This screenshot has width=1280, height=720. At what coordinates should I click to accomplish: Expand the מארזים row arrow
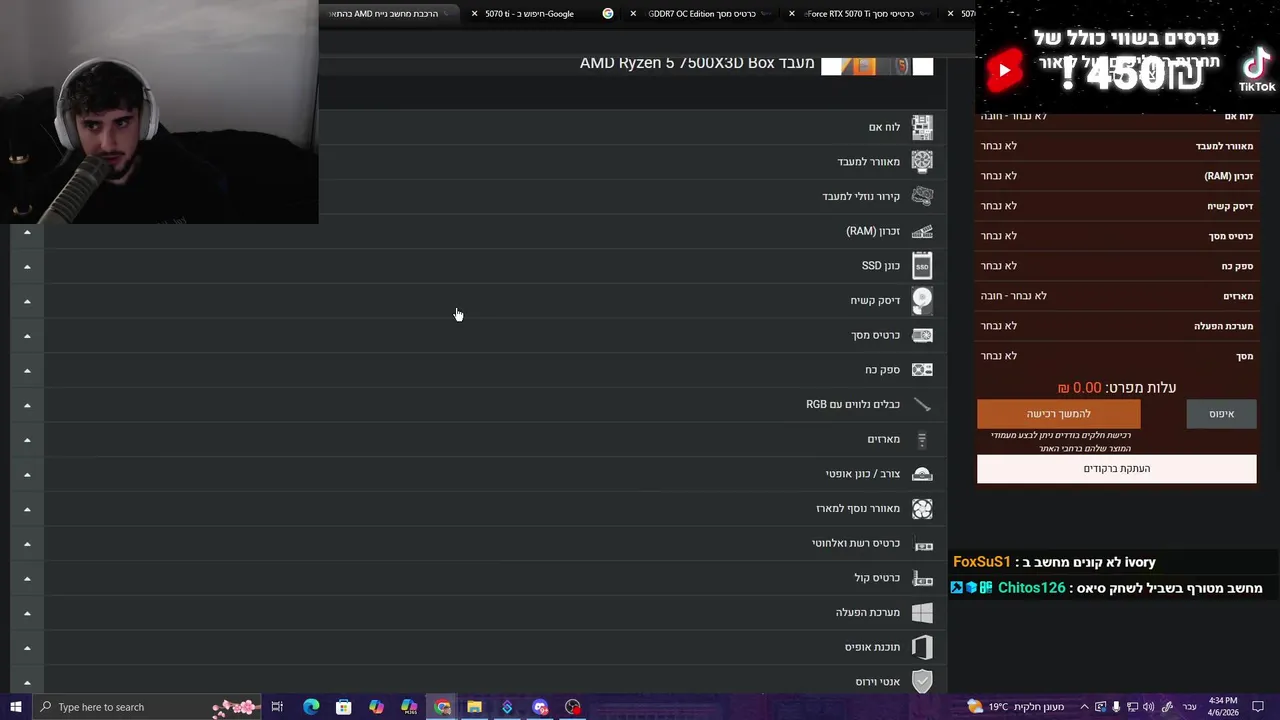pos(27,440)
